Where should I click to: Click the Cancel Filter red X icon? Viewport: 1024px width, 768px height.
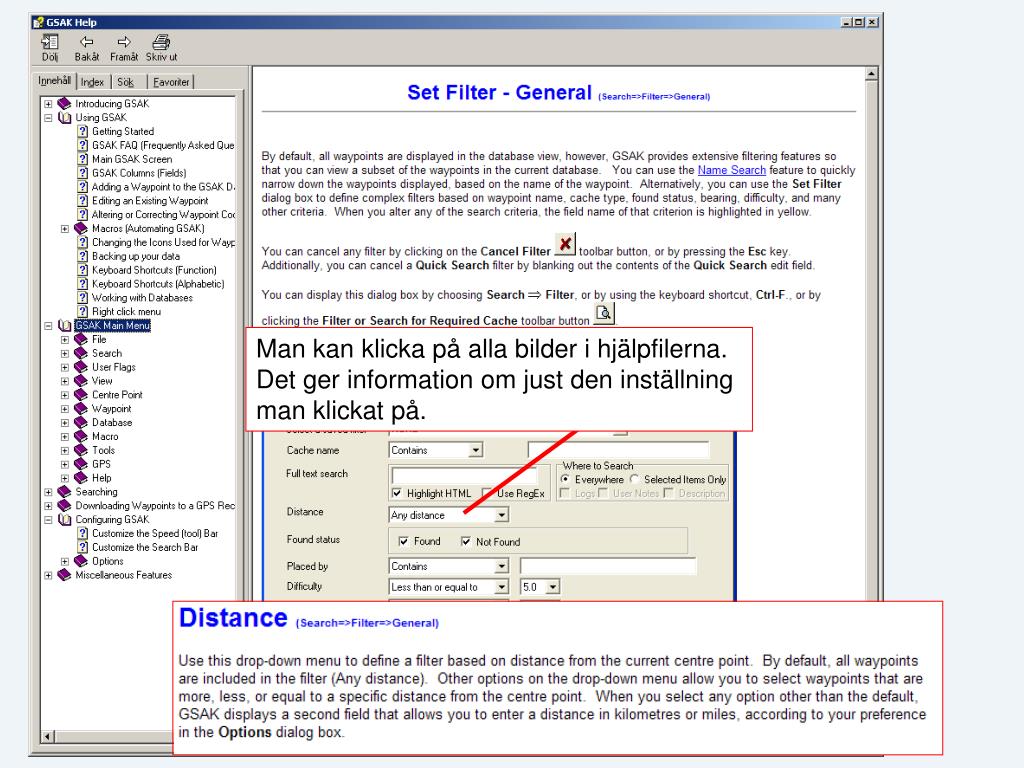click(565, 244)
